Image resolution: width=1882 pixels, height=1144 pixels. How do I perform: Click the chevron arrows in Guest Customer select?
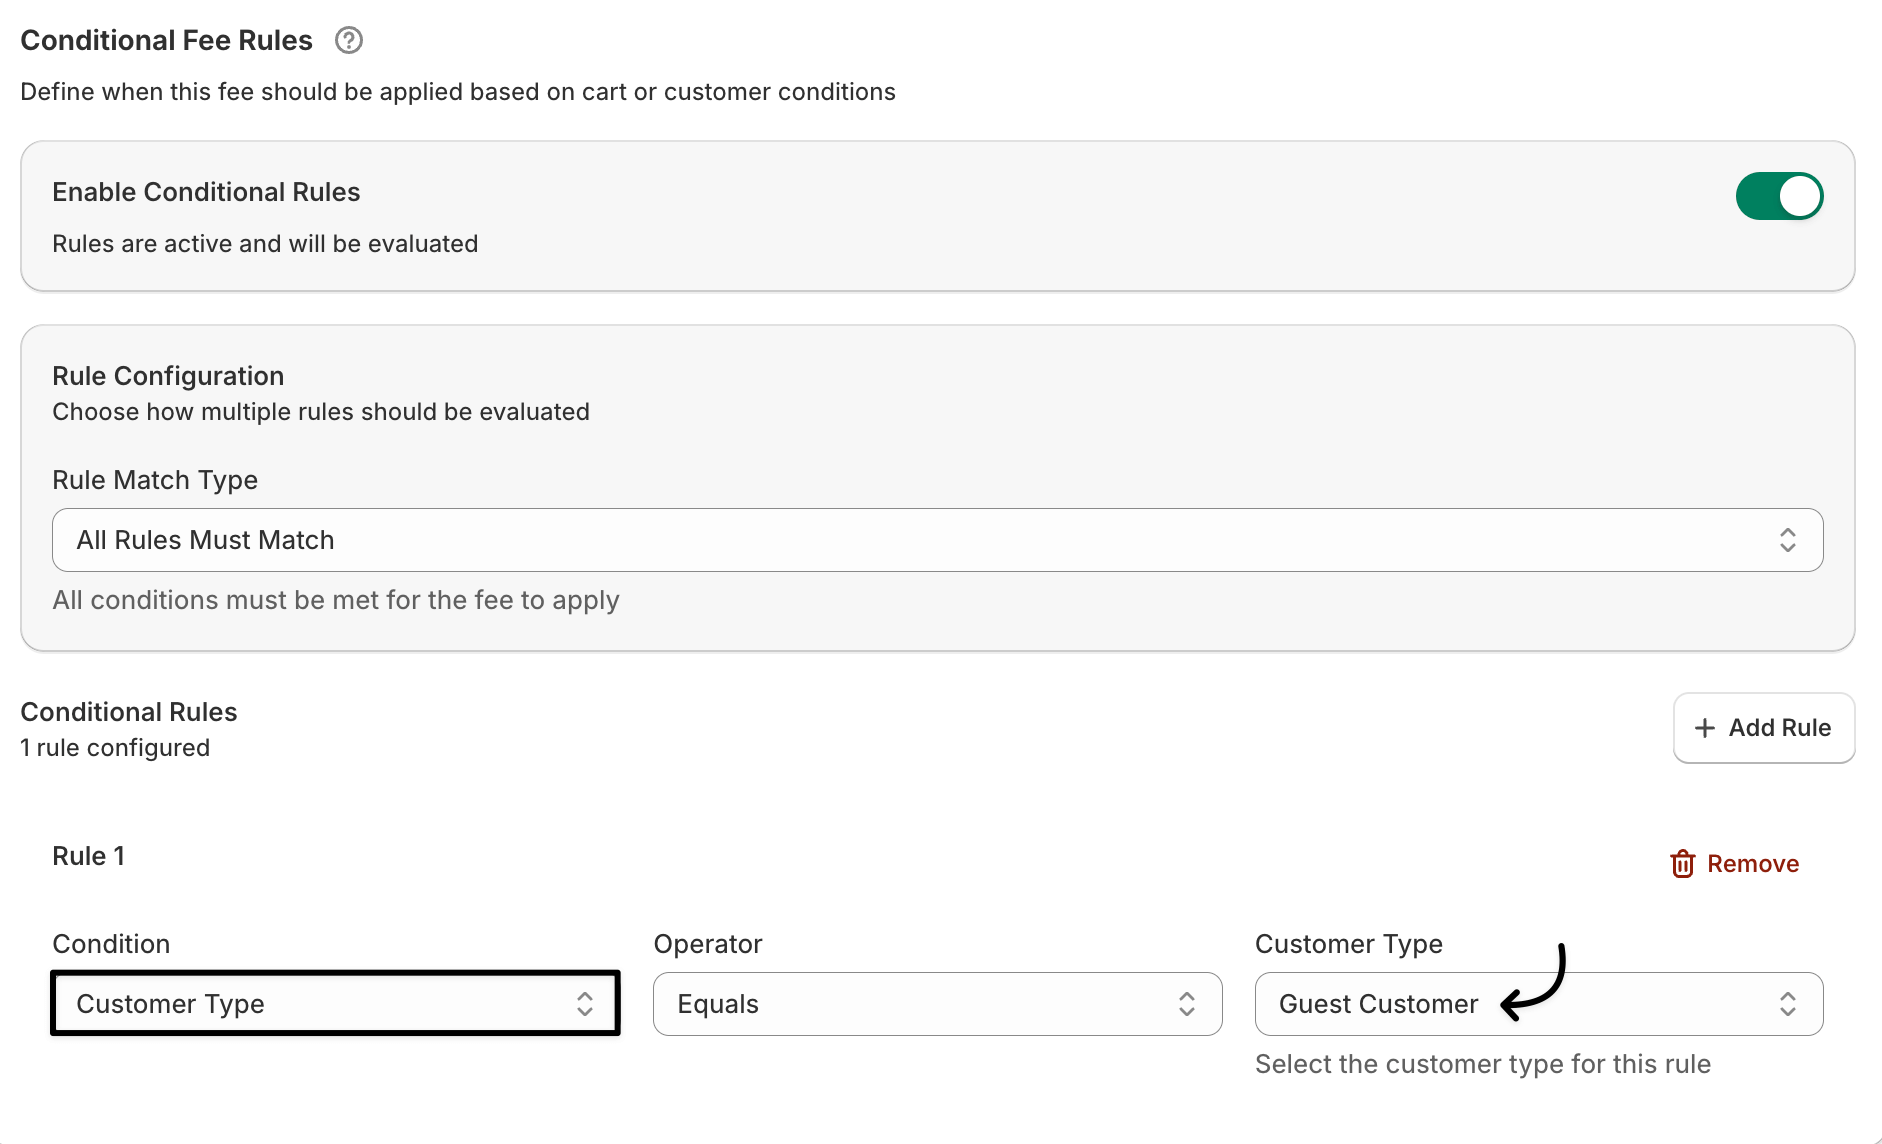(1787, 1004)
